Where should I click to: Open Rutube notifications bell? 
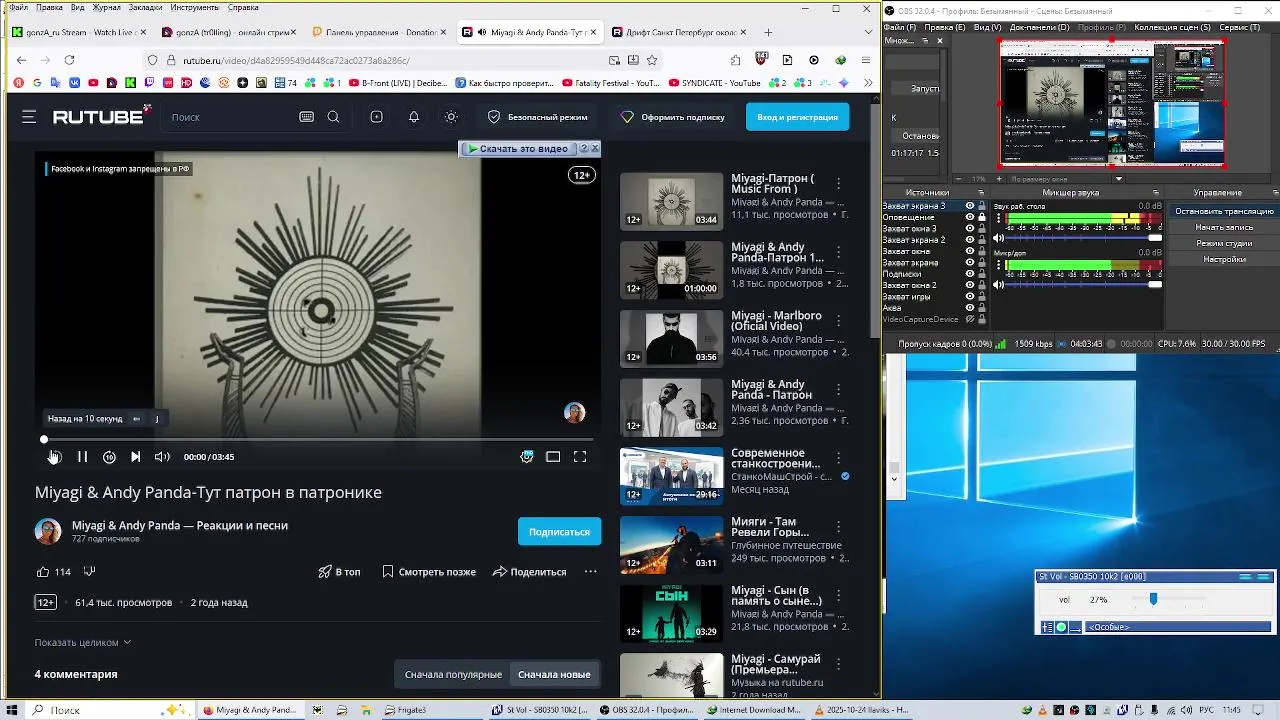coord(414,117)
